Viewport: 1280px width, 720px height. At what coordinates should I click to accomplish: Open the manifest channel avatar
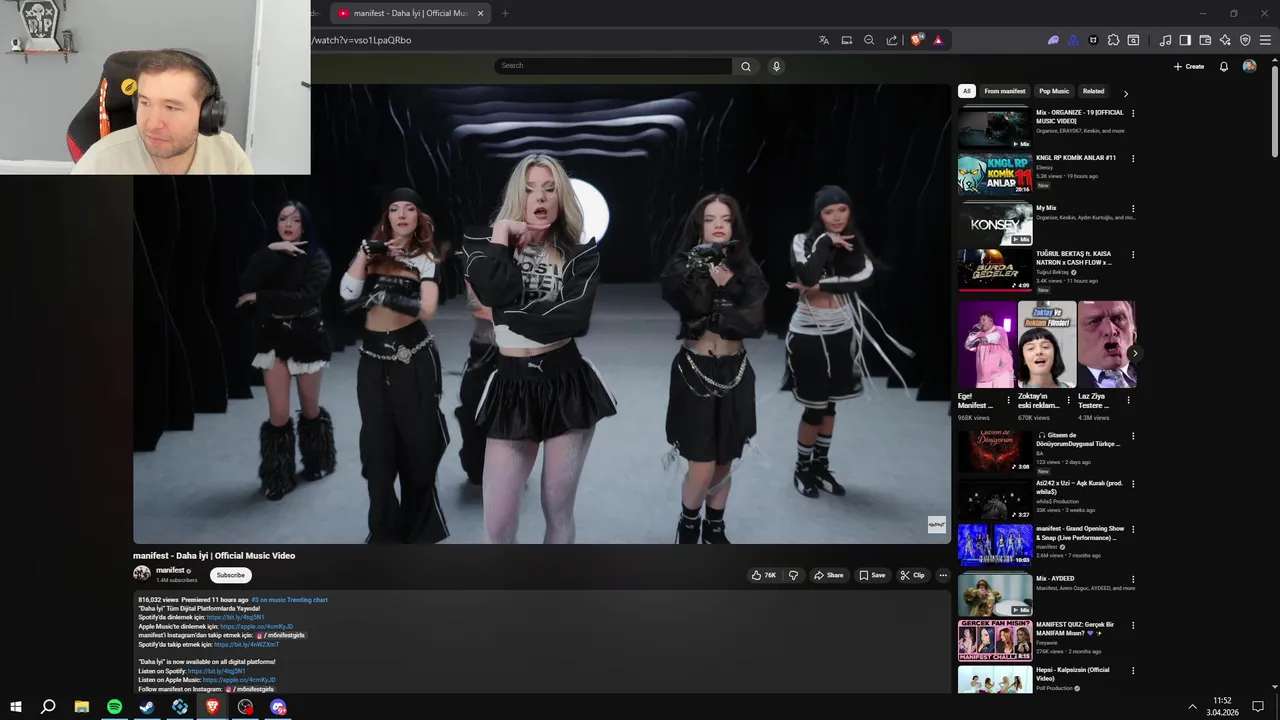(x=142, y=574)
